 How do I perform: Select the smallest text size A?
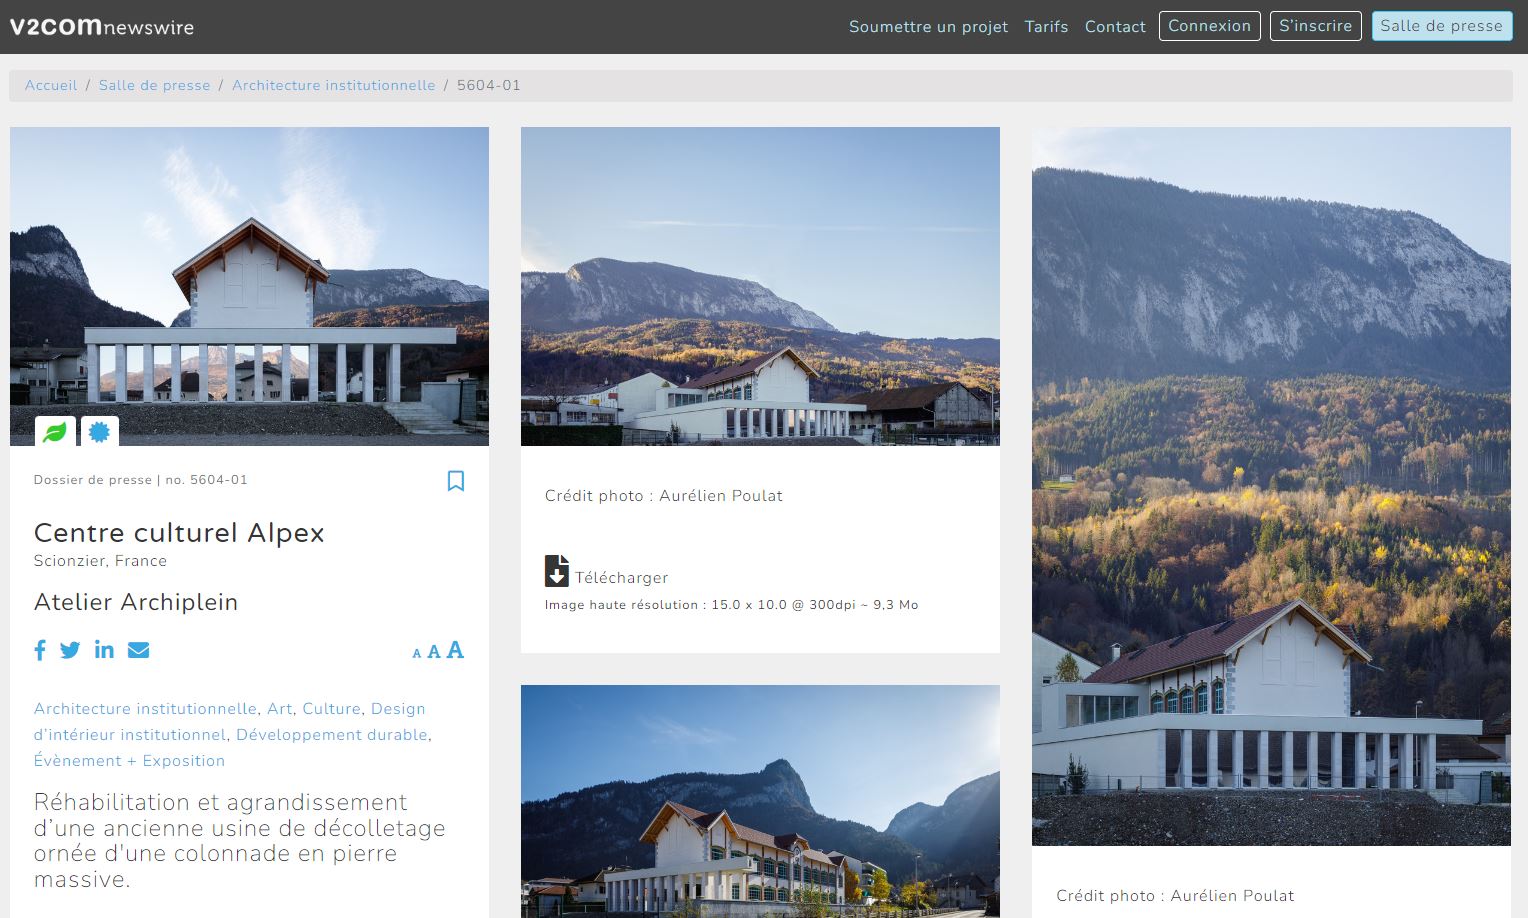(417, 654)
